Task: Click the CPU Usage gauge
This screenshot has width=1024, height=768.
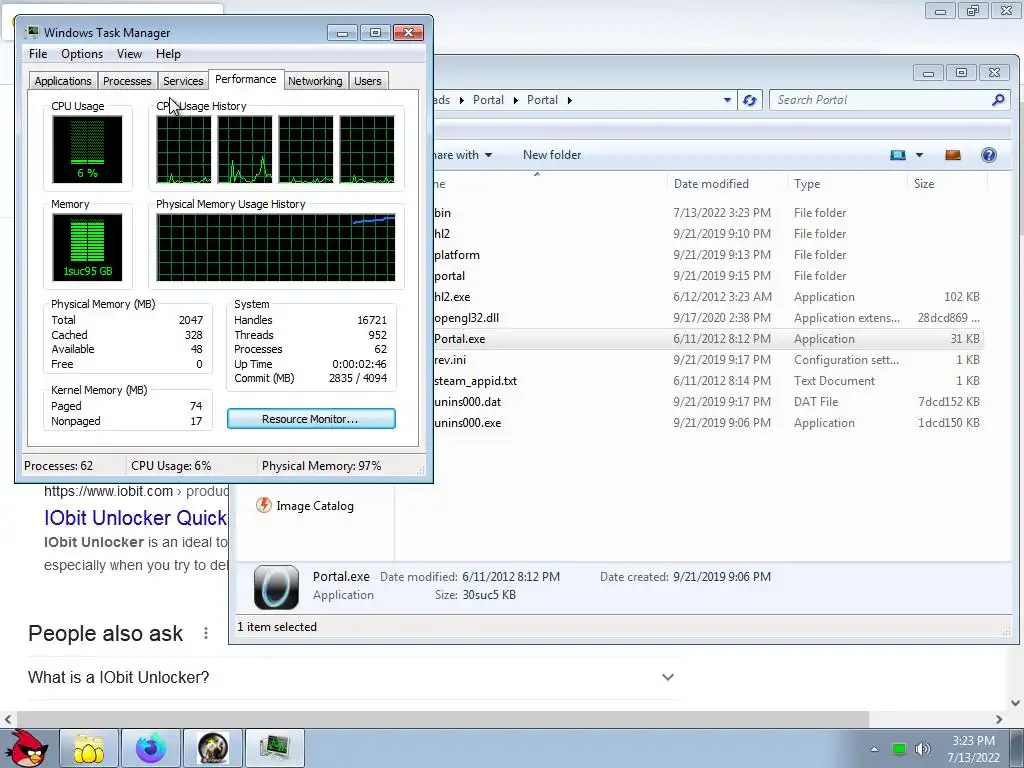Action: [x=87, y=150]
